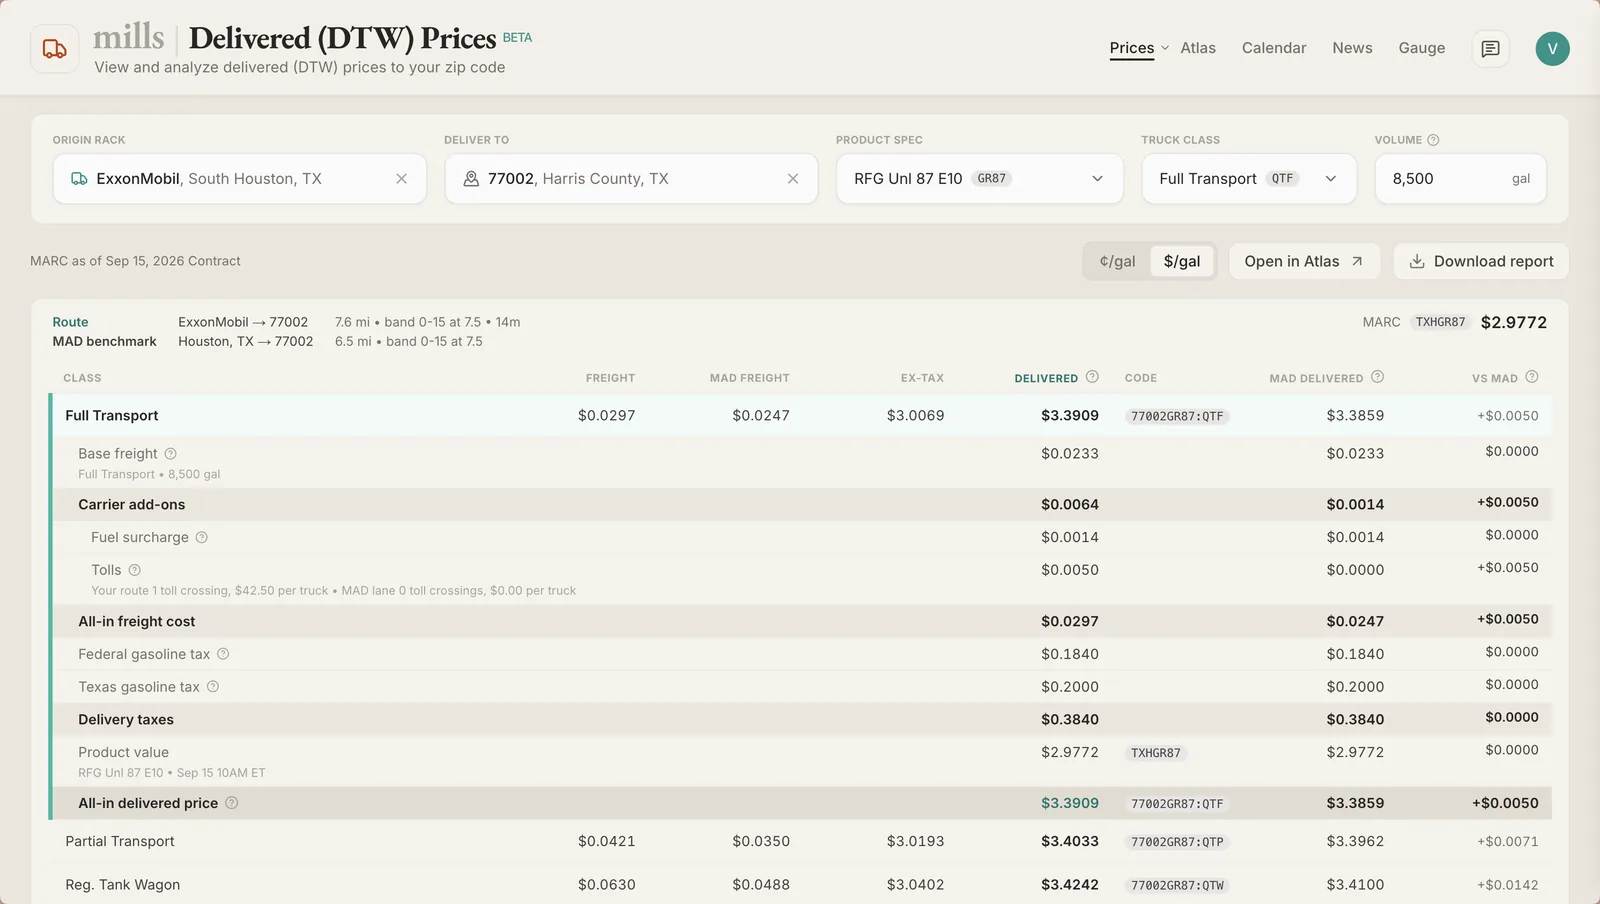Click the rack icon in Origin Rack field
This screenshot has height=904, width=1600.
(x=79, y=179)
